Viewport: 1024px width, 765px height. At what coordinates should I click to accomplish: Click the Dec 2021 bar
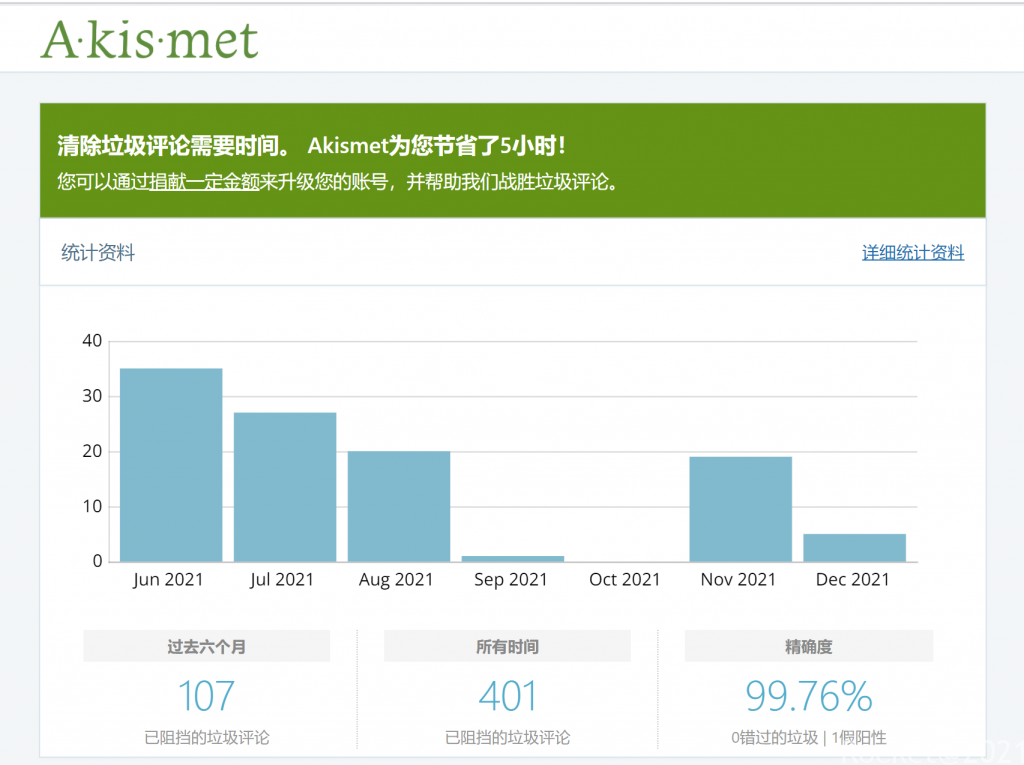(854, 548)
